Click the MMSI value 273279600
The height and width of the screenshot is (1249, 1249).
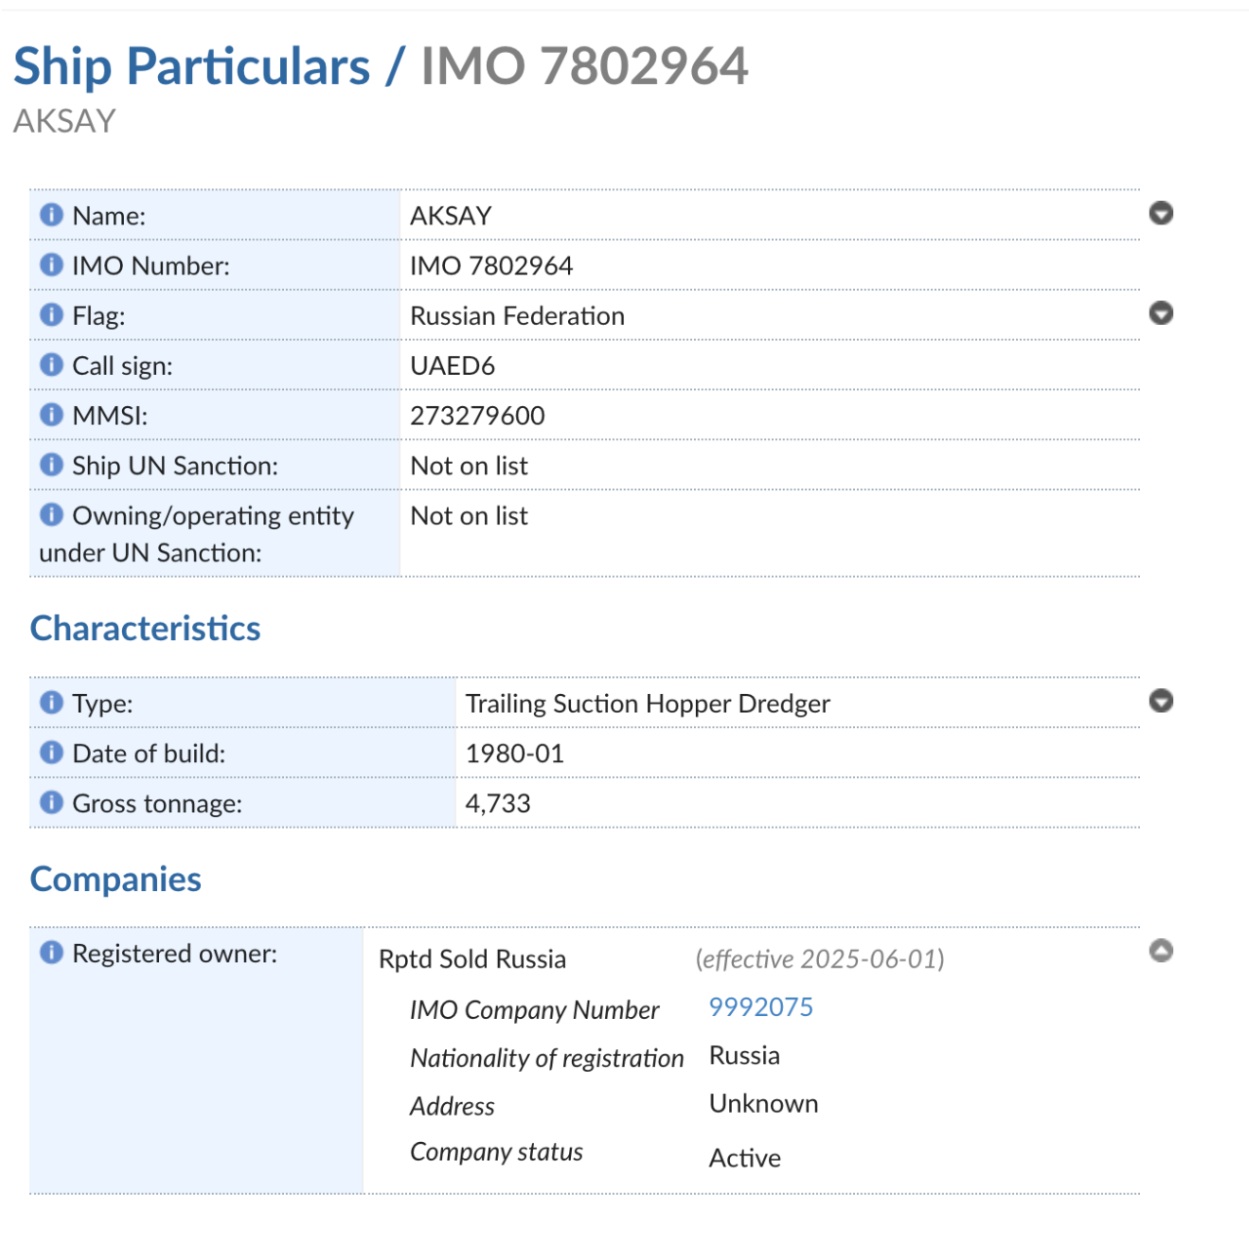(477, 415)
